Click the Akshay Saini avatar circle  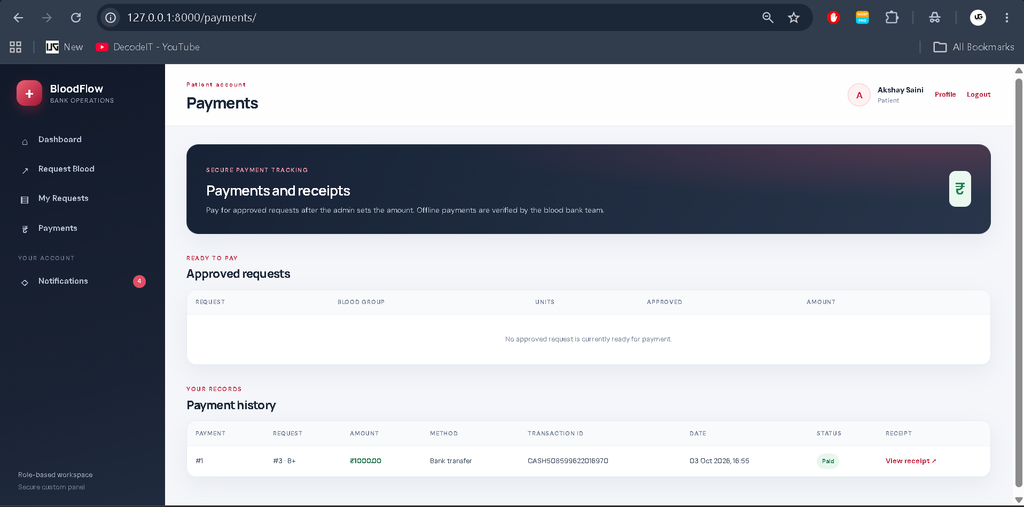click(859, 95)
